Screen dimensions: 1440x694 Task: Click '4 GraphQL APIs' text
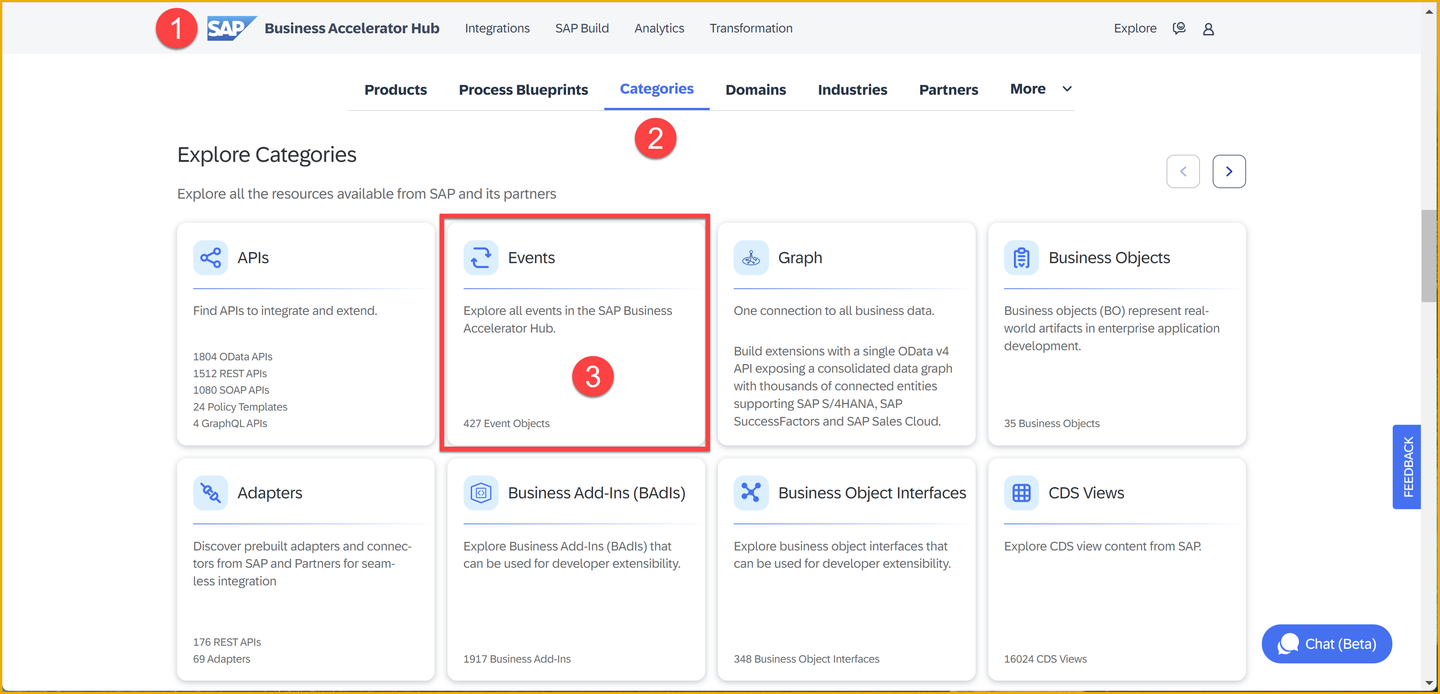click(x=230, y=424)
